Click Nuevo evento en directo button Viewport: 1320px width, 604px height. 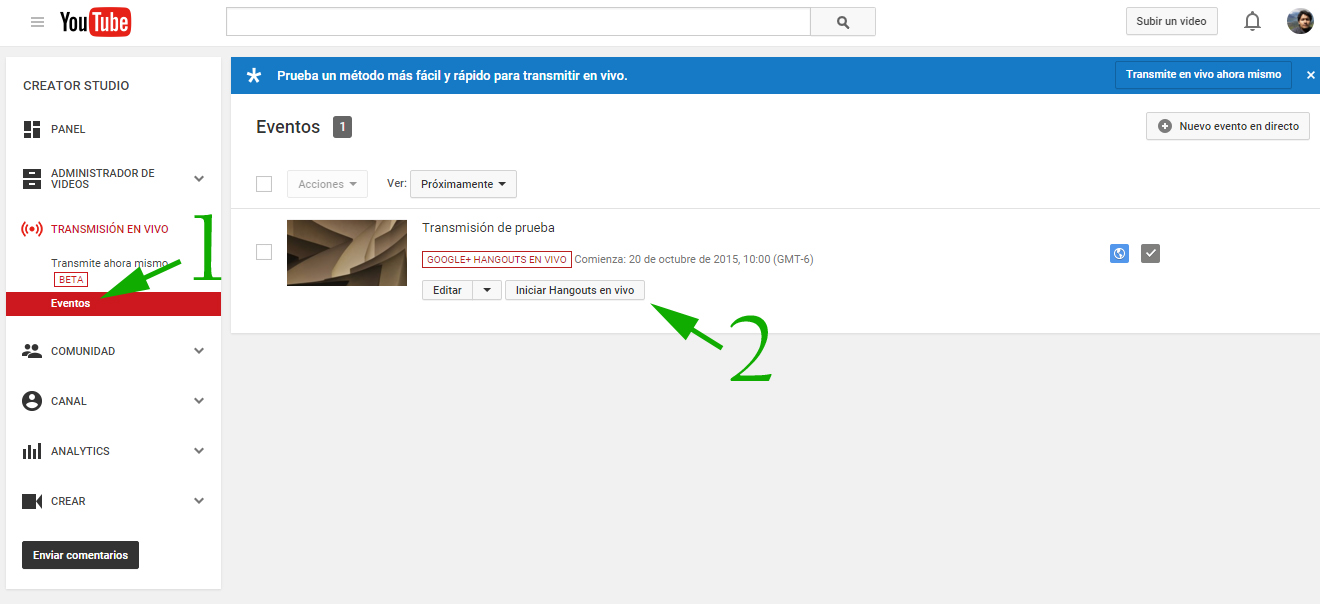click(1227, 126)
